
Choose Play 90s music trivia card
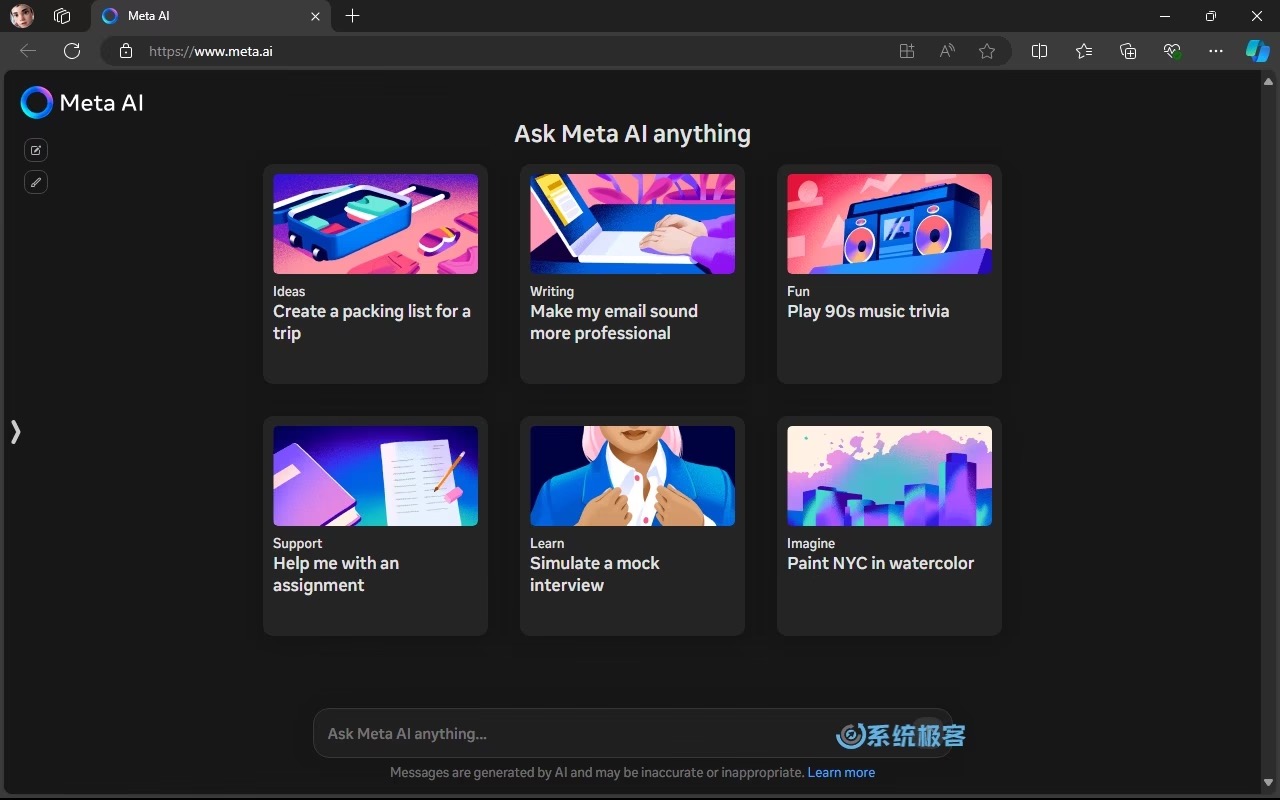[889, 274]
